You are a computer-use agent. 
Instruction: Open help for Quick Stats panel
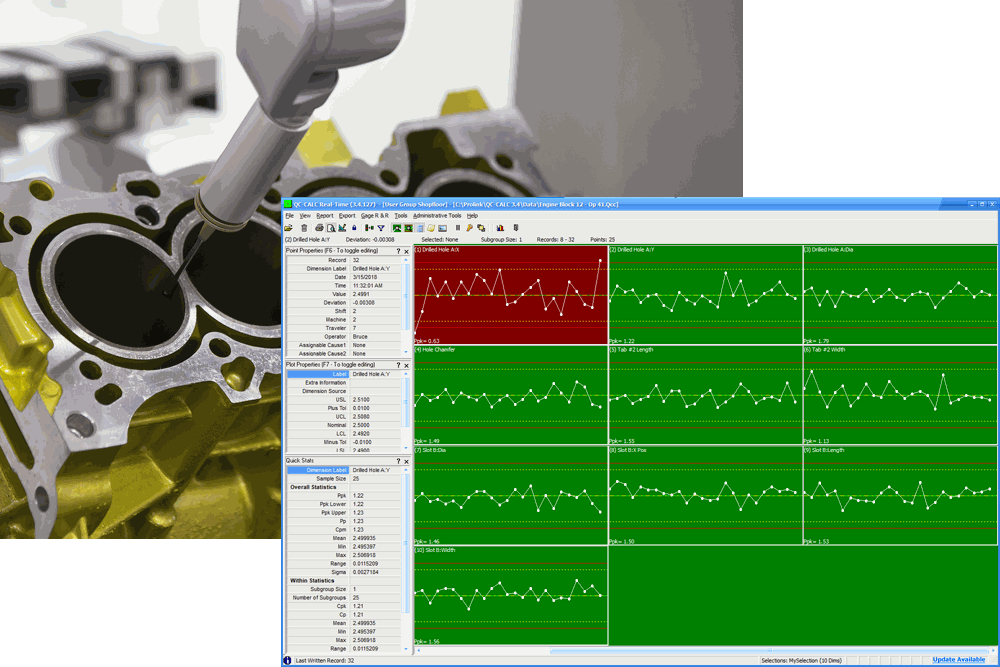[x=398, y=461]
